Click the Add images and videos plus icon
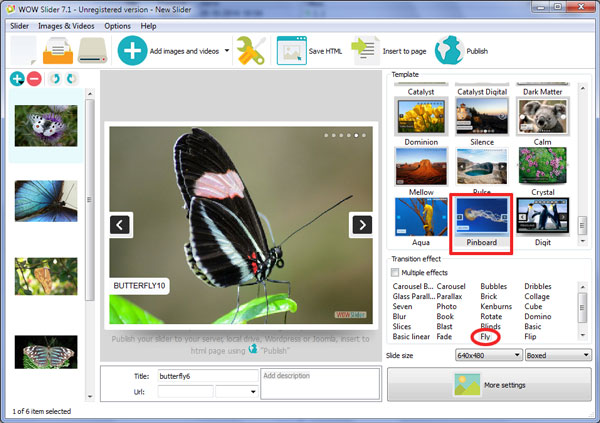Image resolution: width=600 pixels, height=423 pixels. point(132,51)
